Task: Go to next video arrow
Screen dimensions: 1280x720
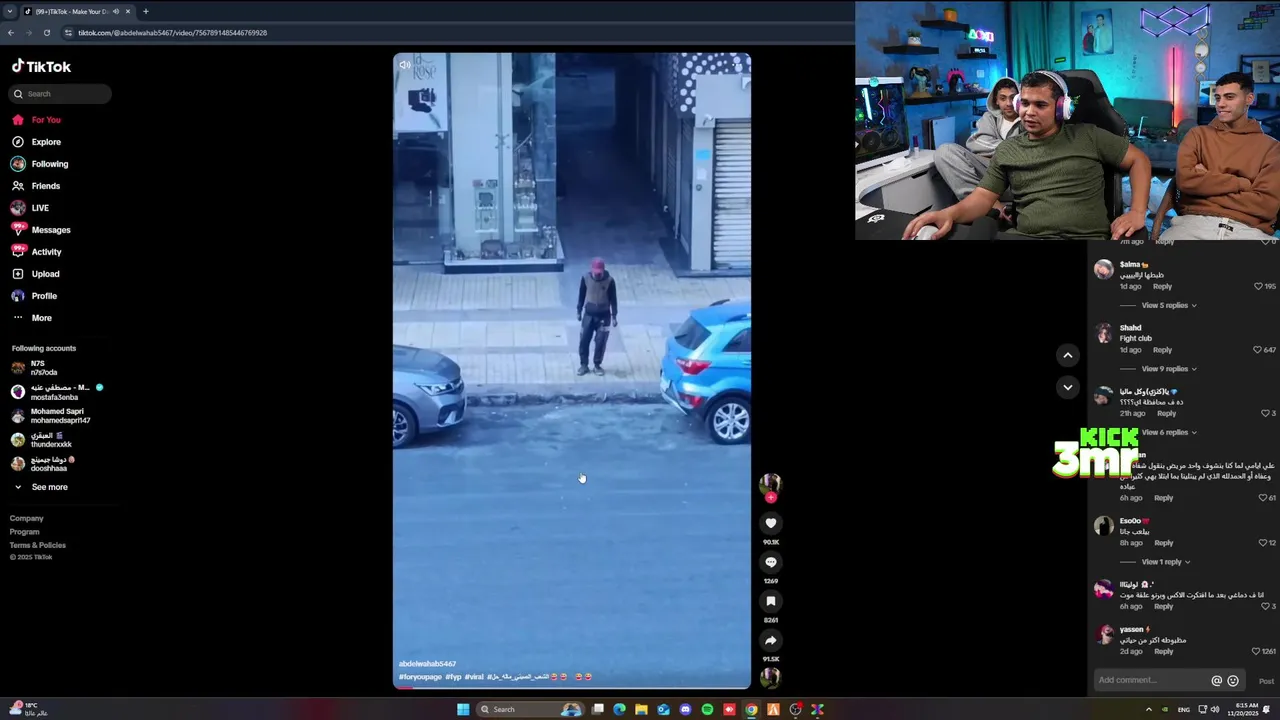Action: pos(1067,387)
